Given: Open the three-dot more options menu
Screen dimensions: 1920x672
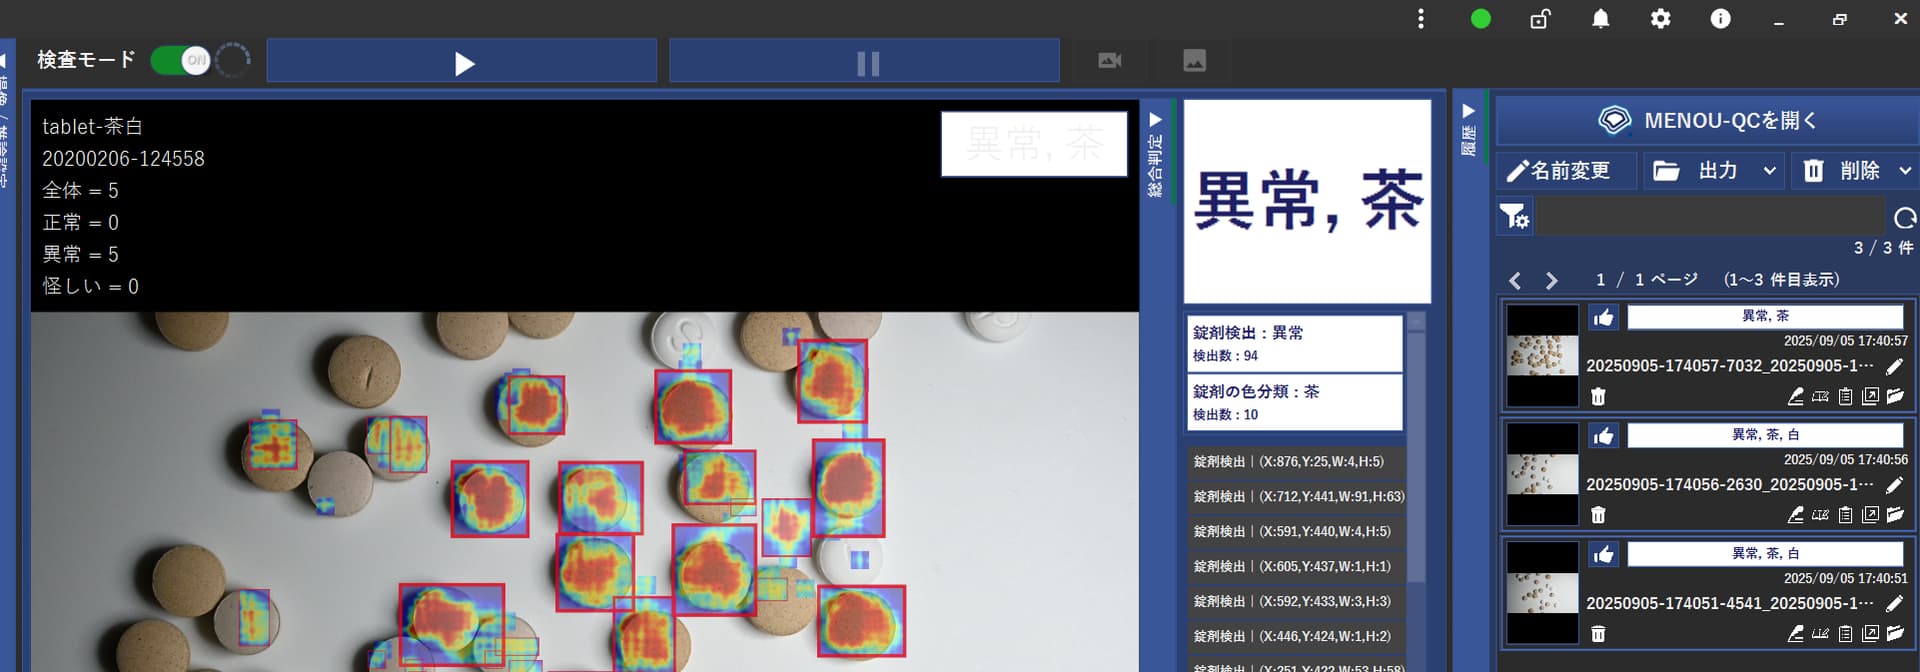Looking at the screenshot, I should click(x=1421, y=19).
